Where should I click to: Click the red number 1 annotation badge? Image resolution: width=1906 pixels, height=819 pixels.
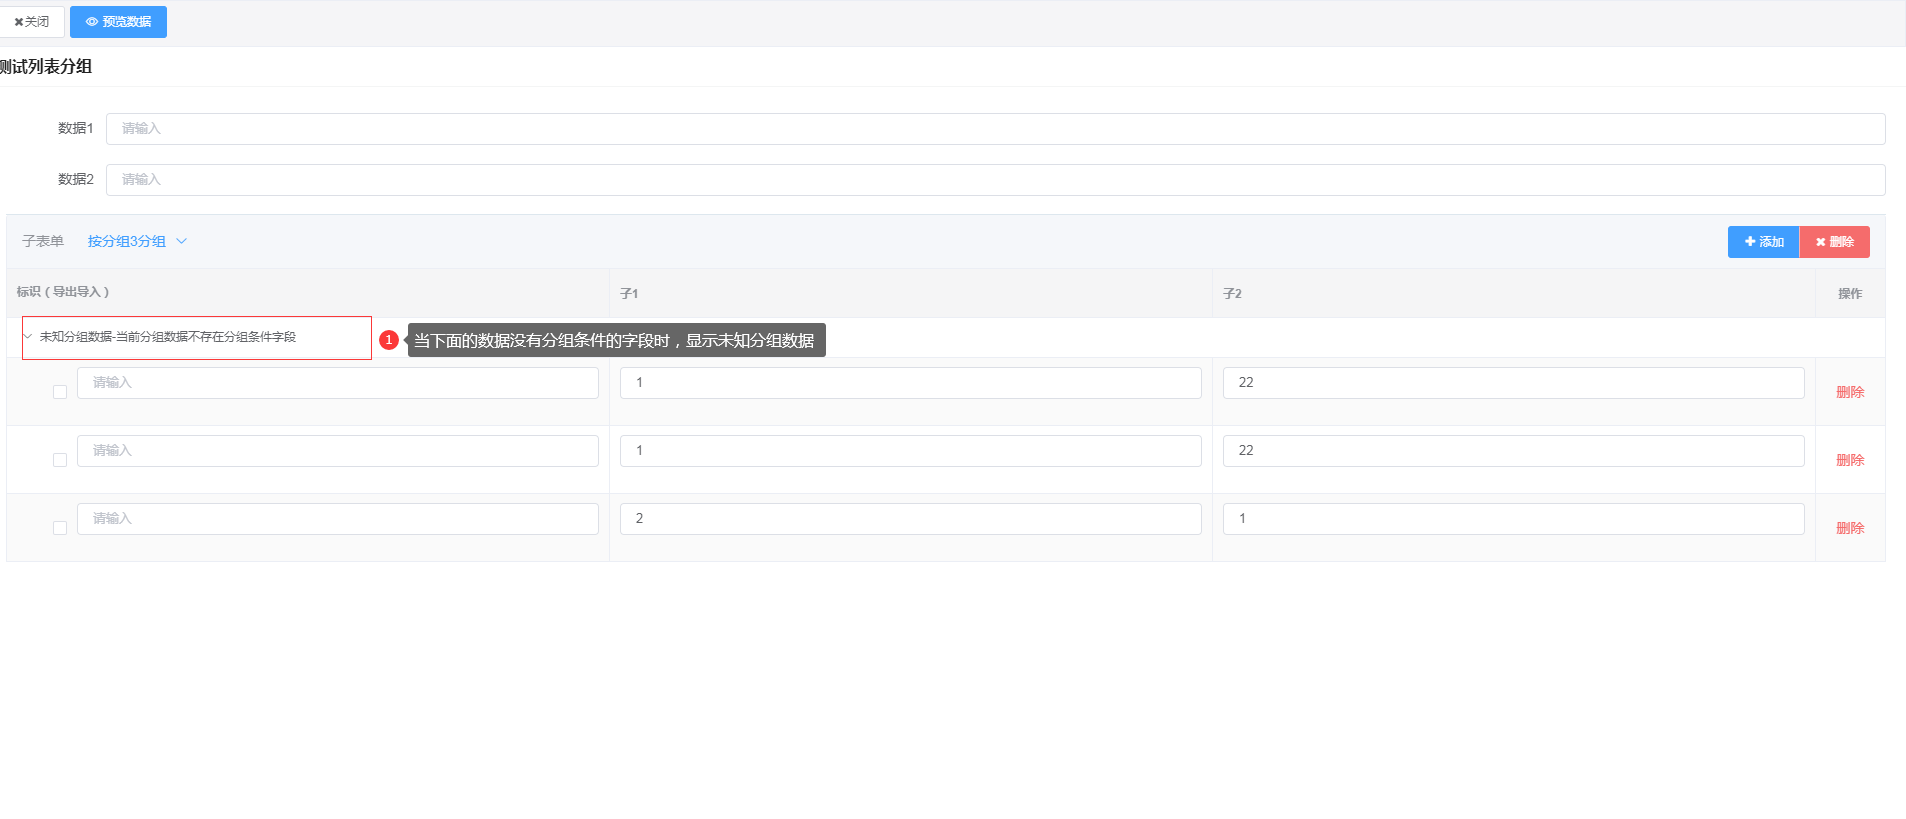click(x=389, y=340)
